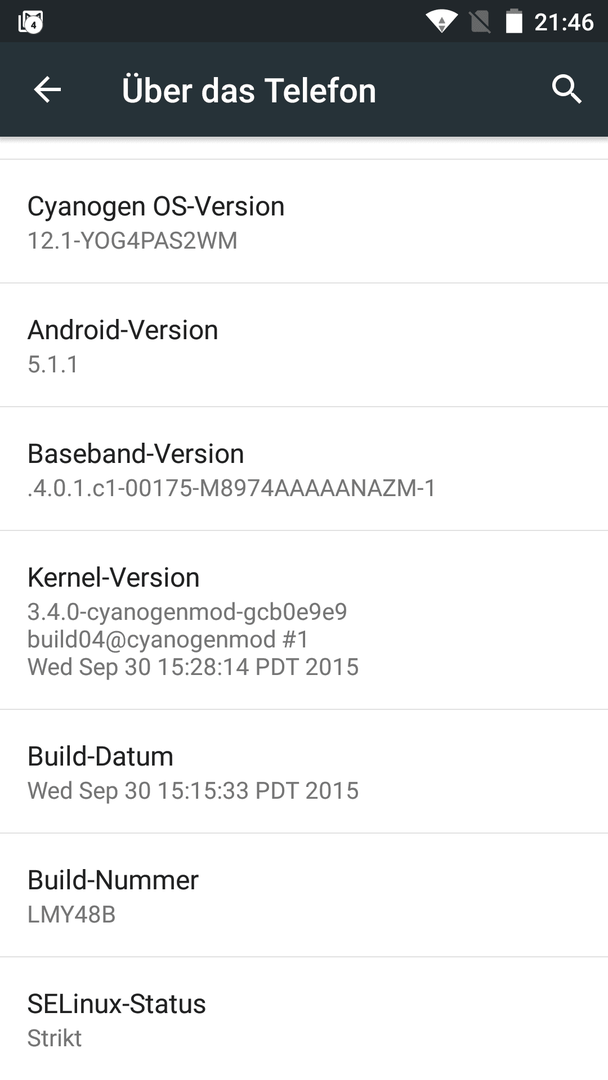Tap the Über das Telefon title
Image resolution: width=608 pixels, height=1080 pixels.
point(249,90)
